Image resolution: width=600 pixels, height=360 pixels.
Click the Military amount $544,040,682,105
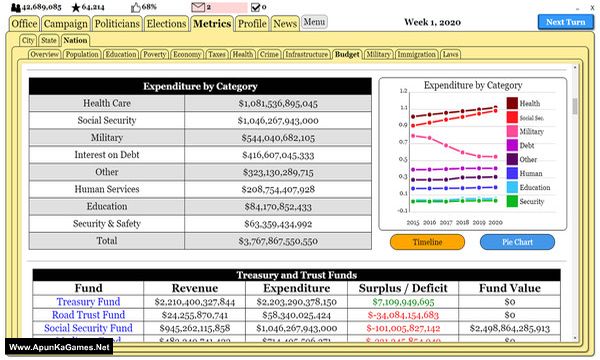point(278,138)
